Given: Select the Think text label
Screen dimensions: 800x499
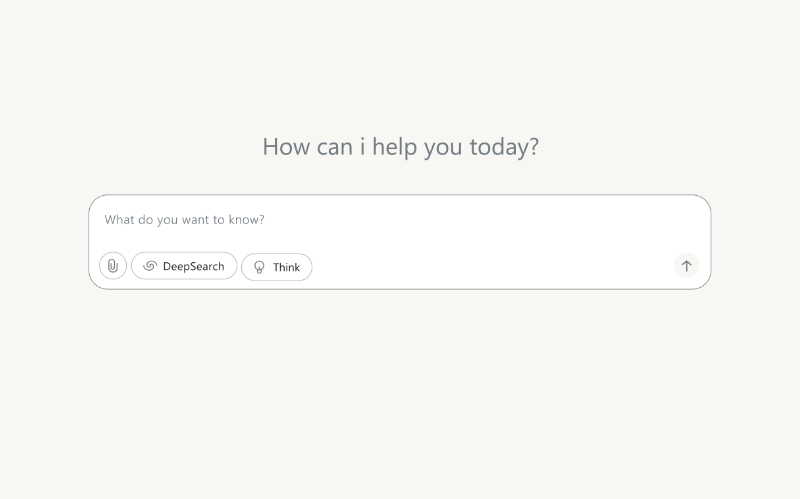Looking at the screenshot, I should pos(286,267).
